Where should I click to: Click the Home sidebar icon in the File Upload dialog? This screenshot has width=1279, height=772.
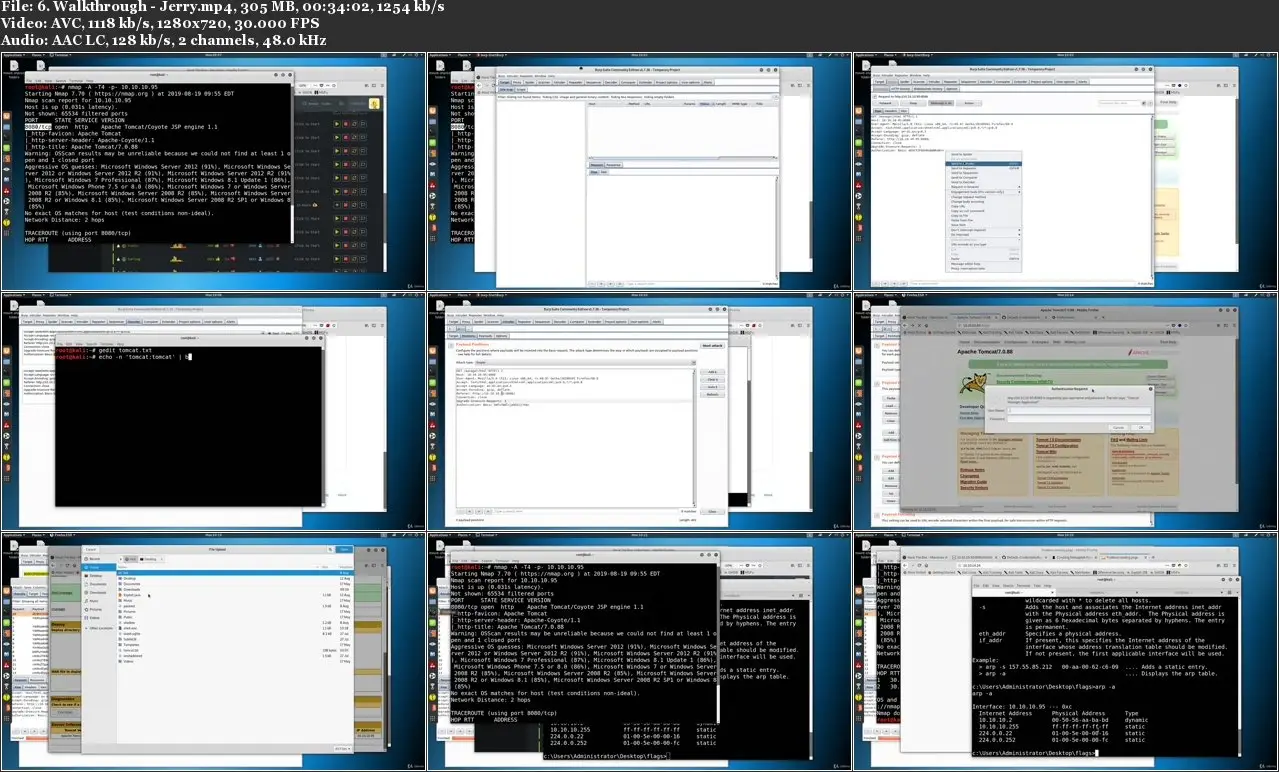93,567
